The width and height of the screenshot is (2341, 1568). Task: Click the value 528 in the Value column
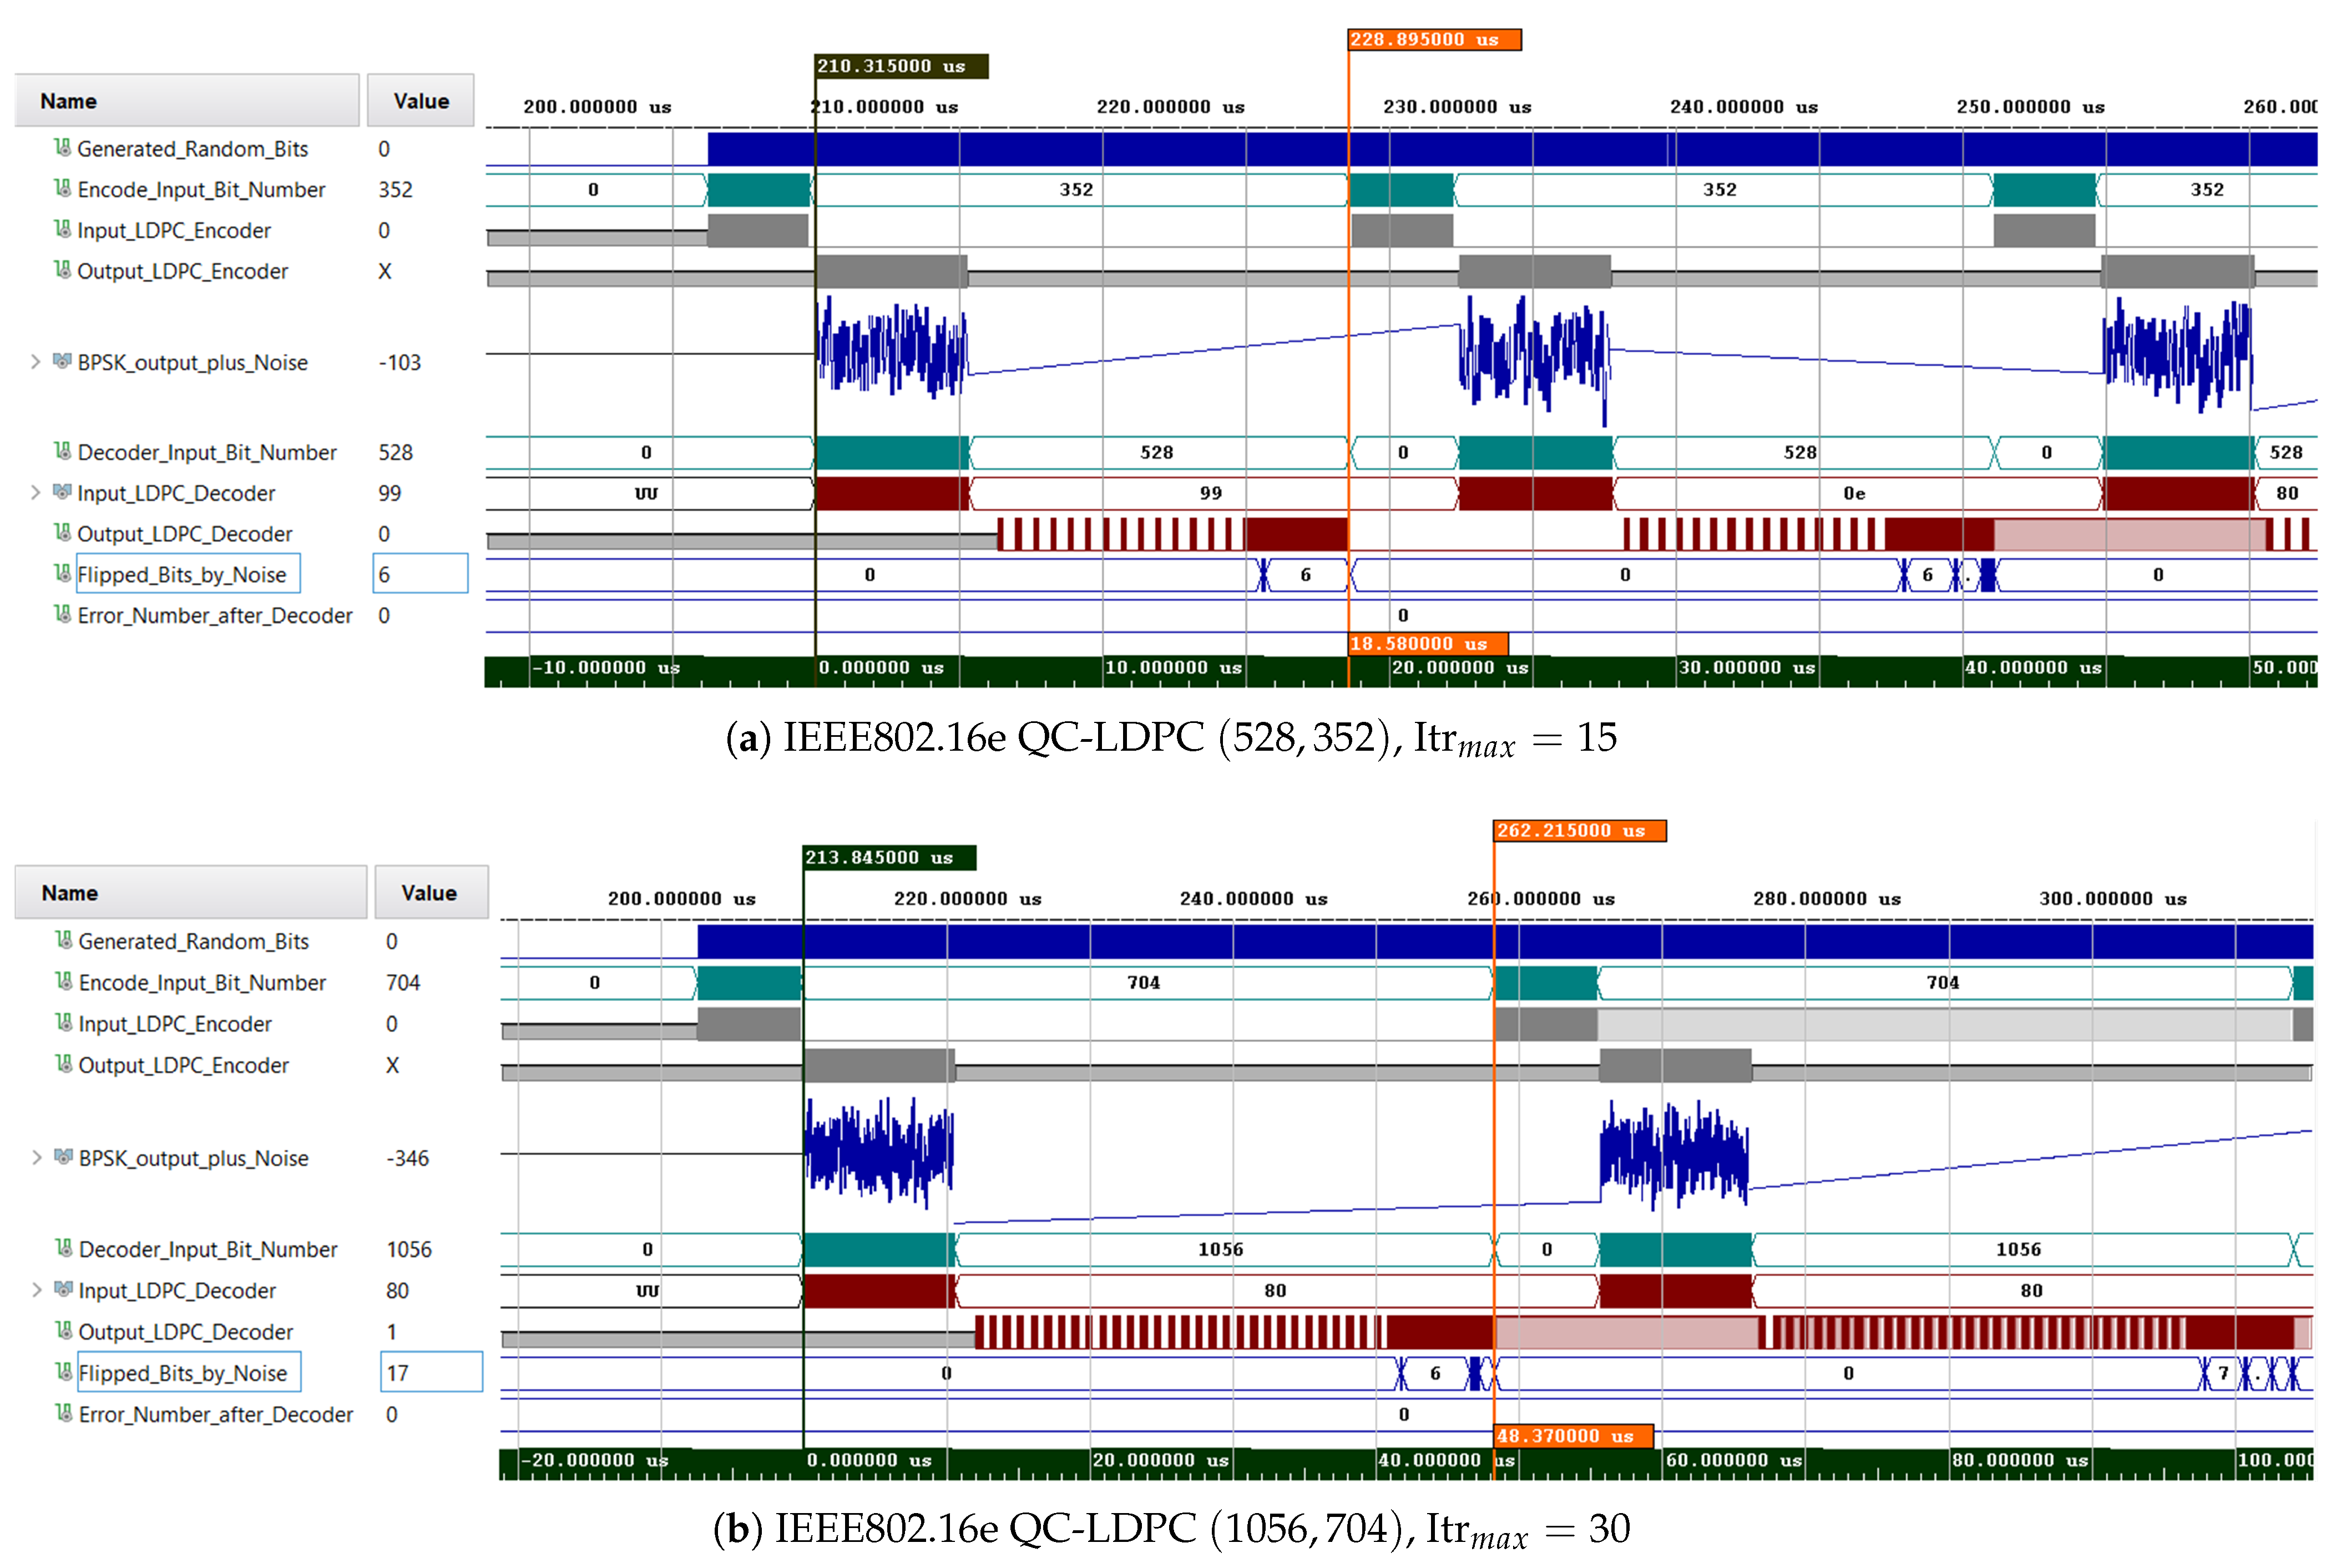395,452
